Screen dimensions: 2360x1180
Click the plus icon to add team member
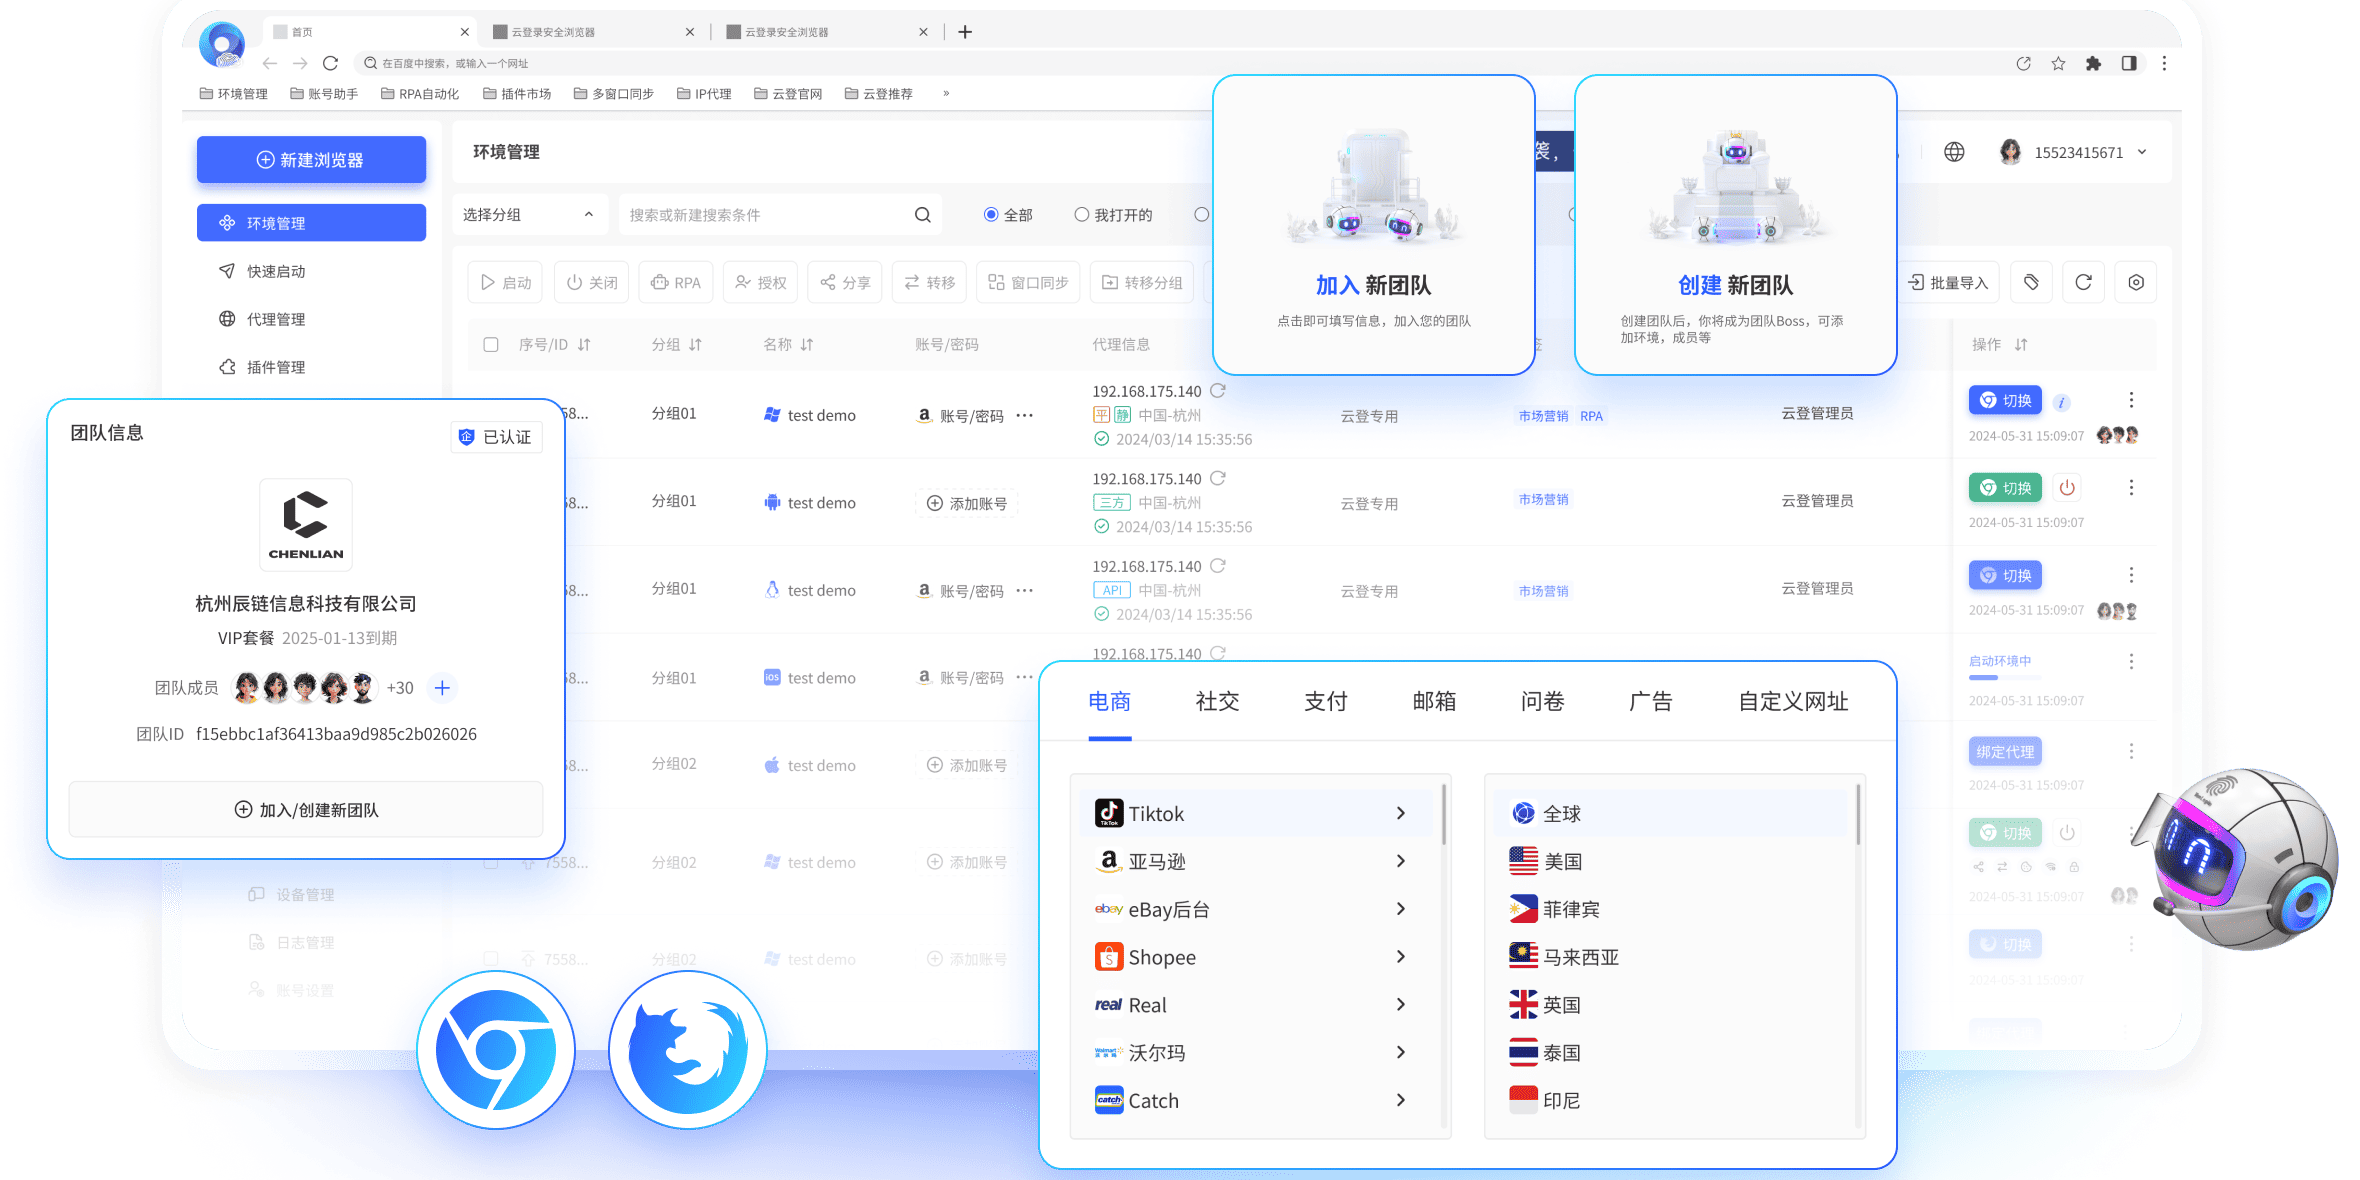[x=442, y=688]
